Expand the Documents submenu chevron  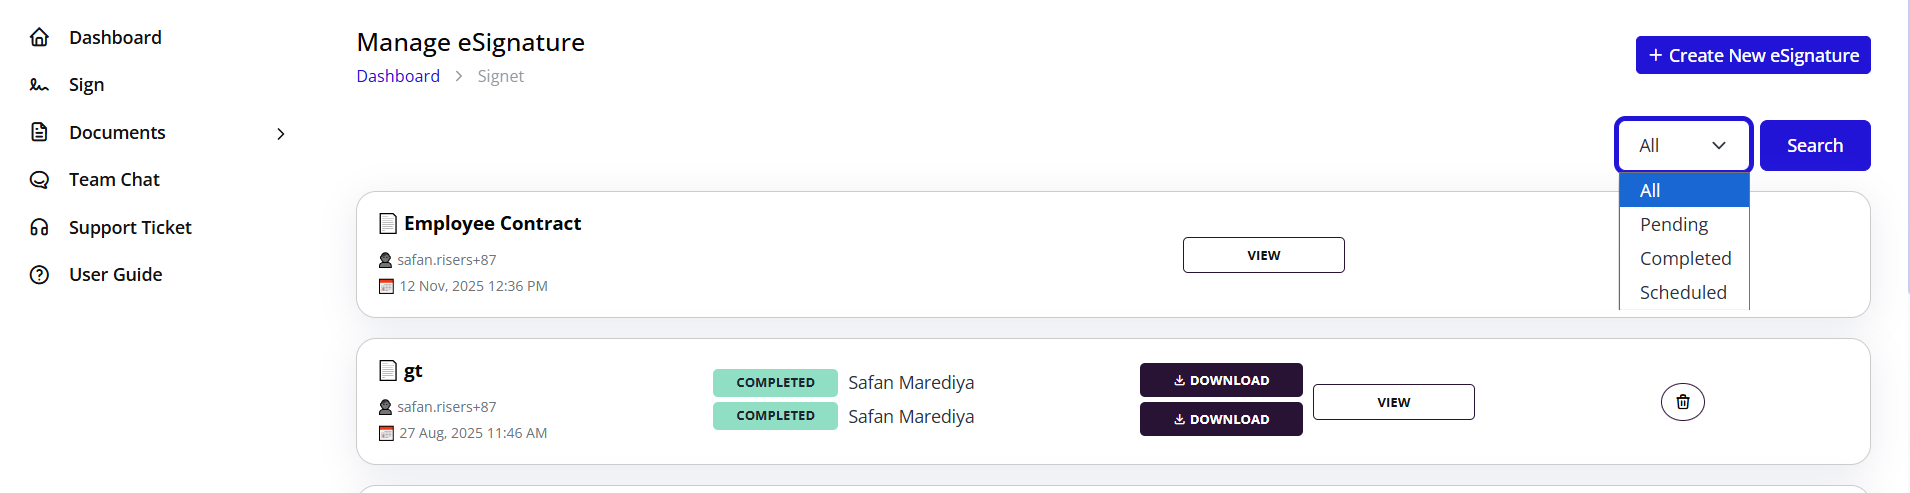coord(281,134)
